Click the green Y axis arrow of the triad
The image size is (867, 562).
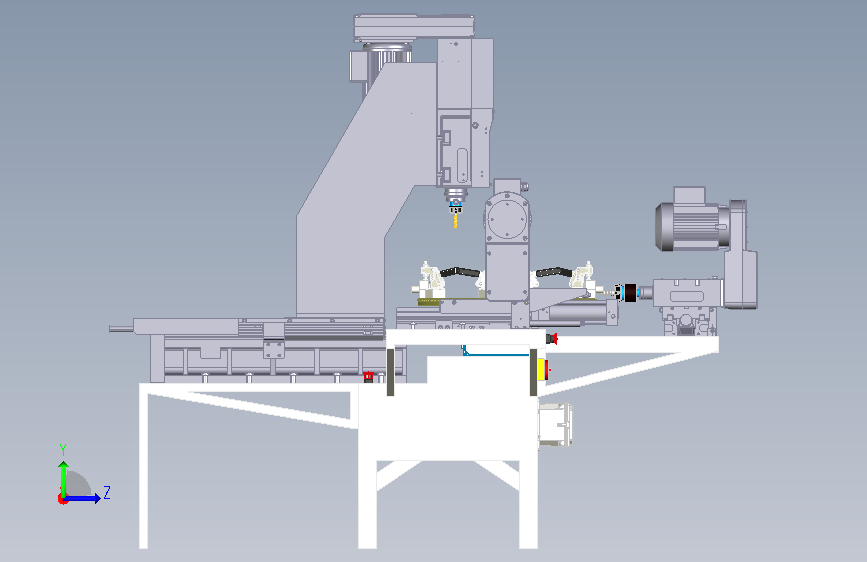point(64,478)
